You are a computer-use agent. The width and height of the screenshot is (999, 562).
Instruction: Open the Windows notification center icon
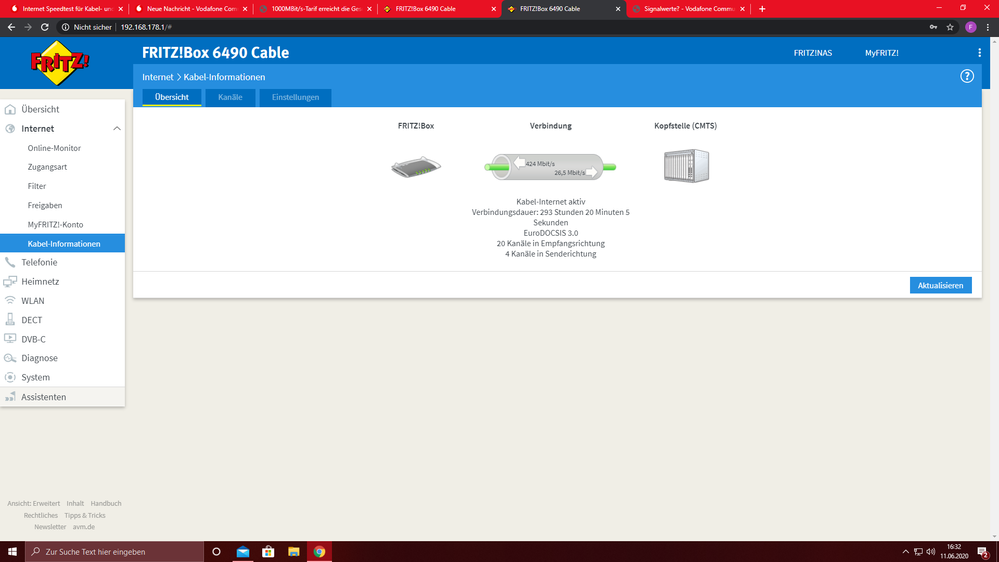point(984,552)
